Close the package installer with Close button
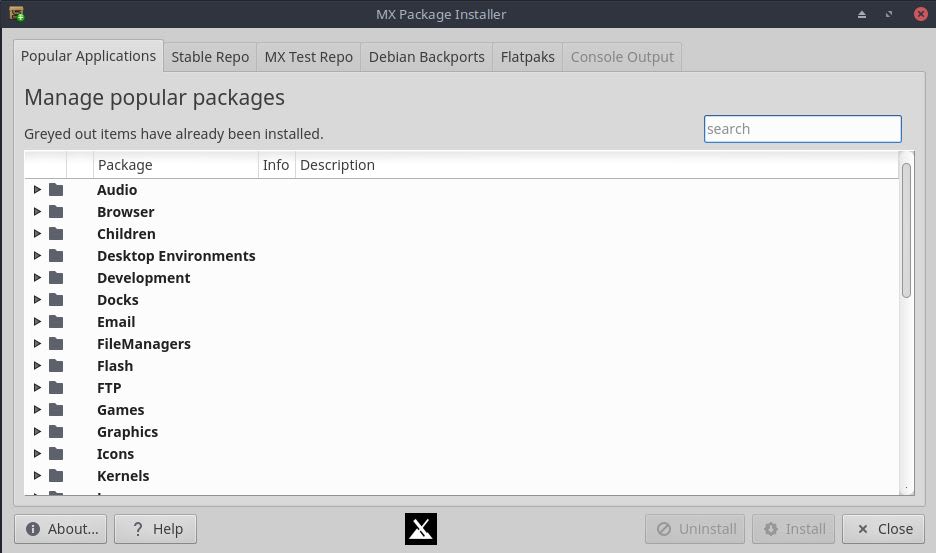The image size is (936, 553). [x=883, y=529]
